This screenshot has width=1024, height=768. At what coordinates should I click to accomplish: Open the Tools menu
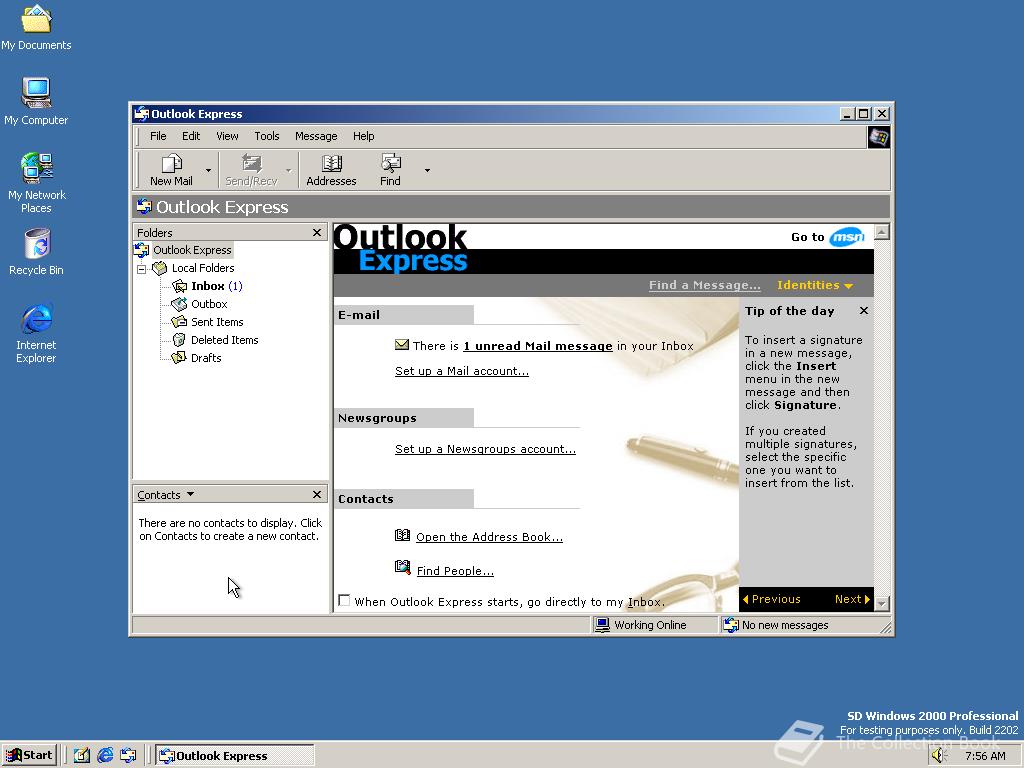click(x=266, y=136)
